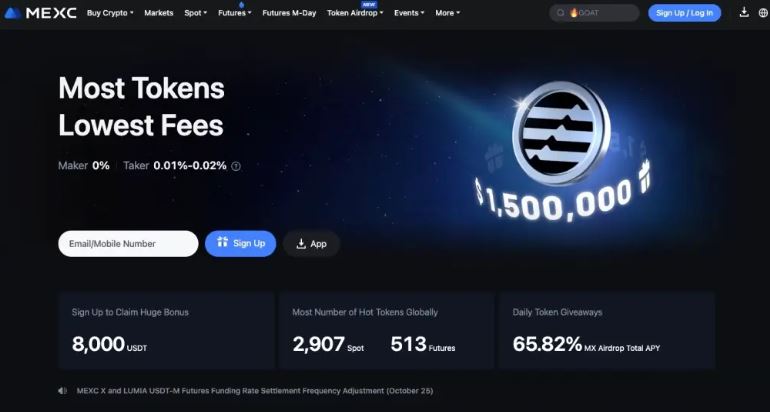Open the LUMIA Funding Rate announcement link
Viewport: 770px width, 412px height.
(x=255, y=391)
